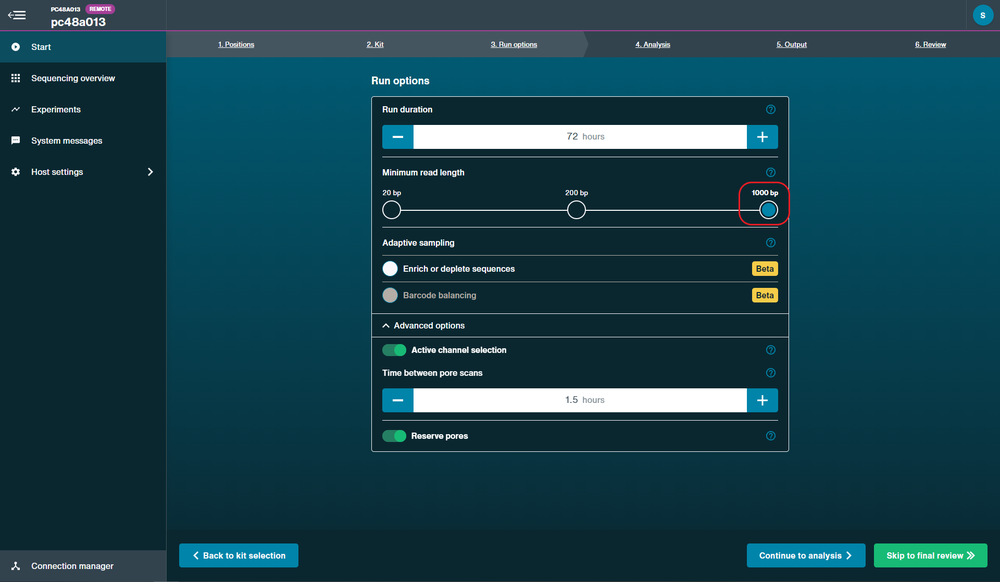
Task: Select the Barcode balancing option
Action: coord(390,295)
